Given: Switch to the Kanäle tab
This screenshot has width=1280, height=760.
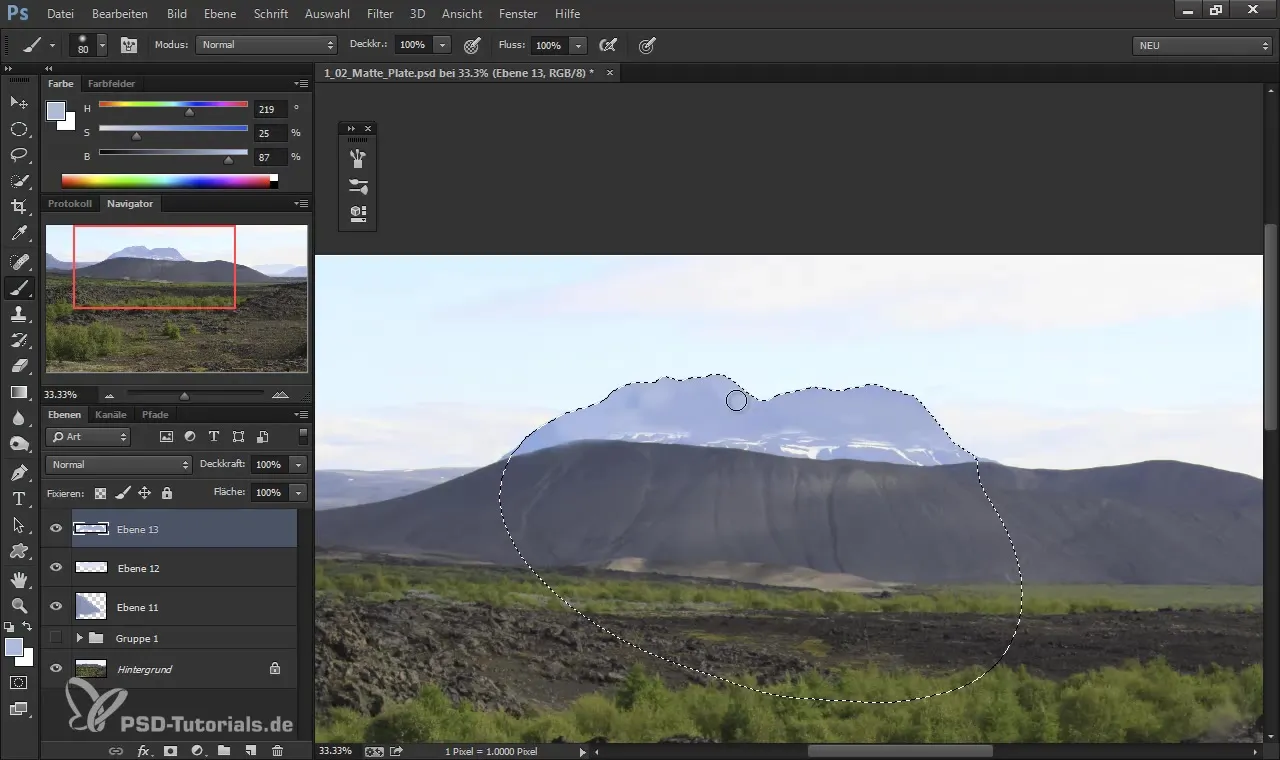Looking at the screenshot, I should click(x=110, y=414).
